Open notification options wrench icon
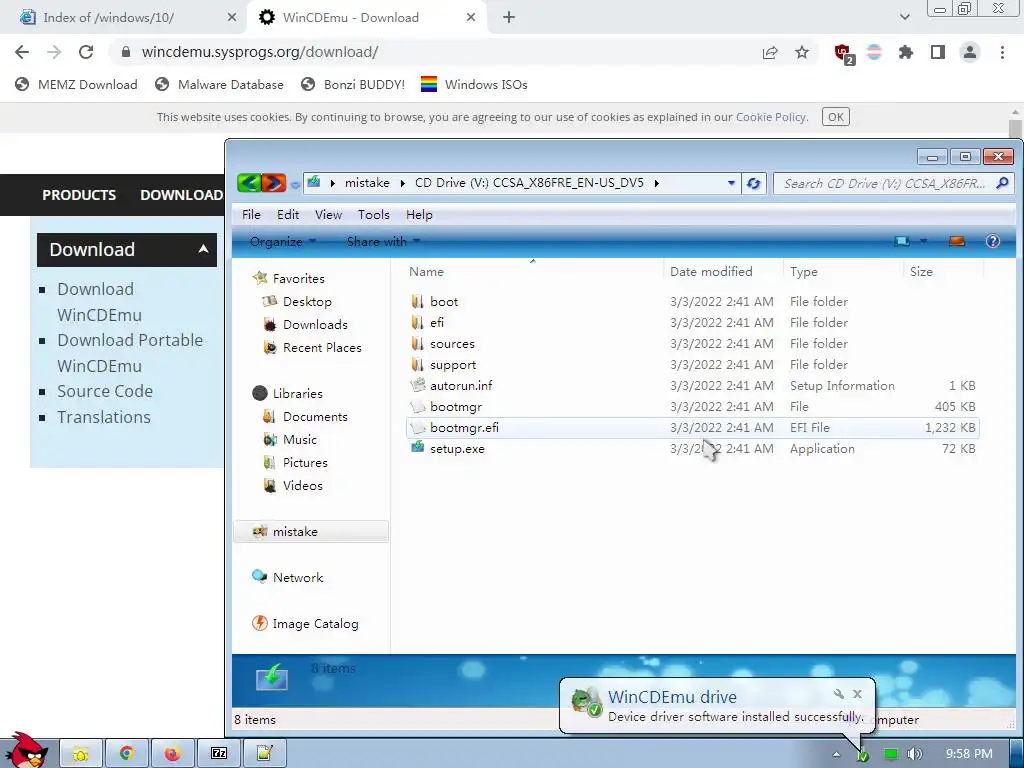The image size is (1024, 768). (839, 694)
